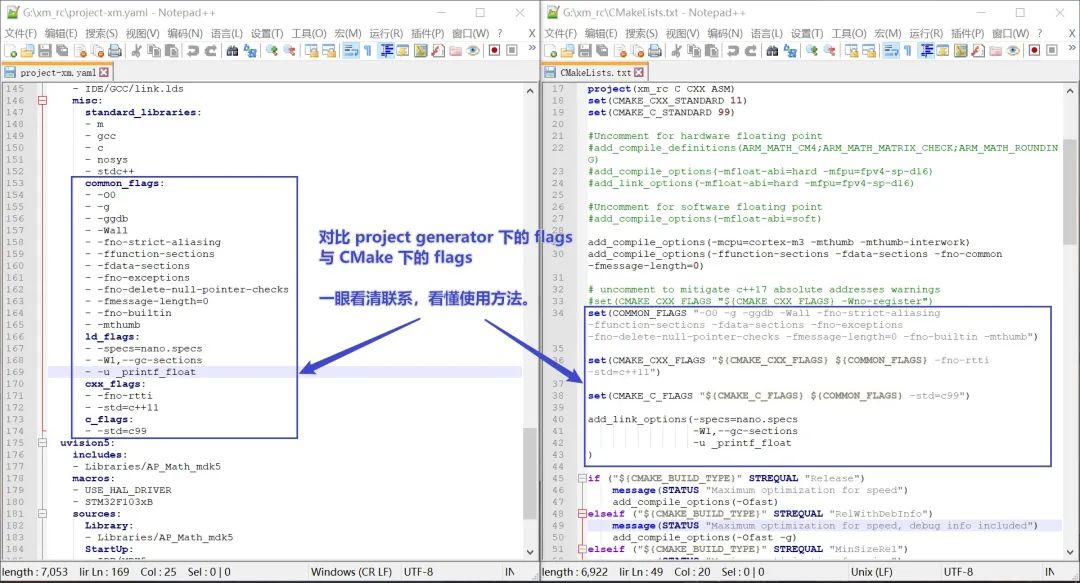This screenshot has width=1080, height=583.
Task: Stop macro recording in CMakeLists.txt window toolbar
Action: click(1052, 50)
